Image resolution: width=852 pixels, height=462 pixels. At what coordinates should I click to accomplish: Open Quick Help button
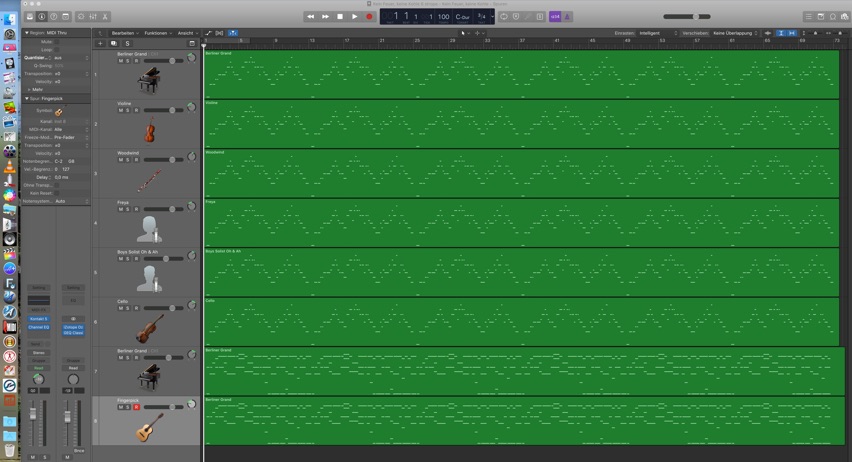tap(54, 17)
